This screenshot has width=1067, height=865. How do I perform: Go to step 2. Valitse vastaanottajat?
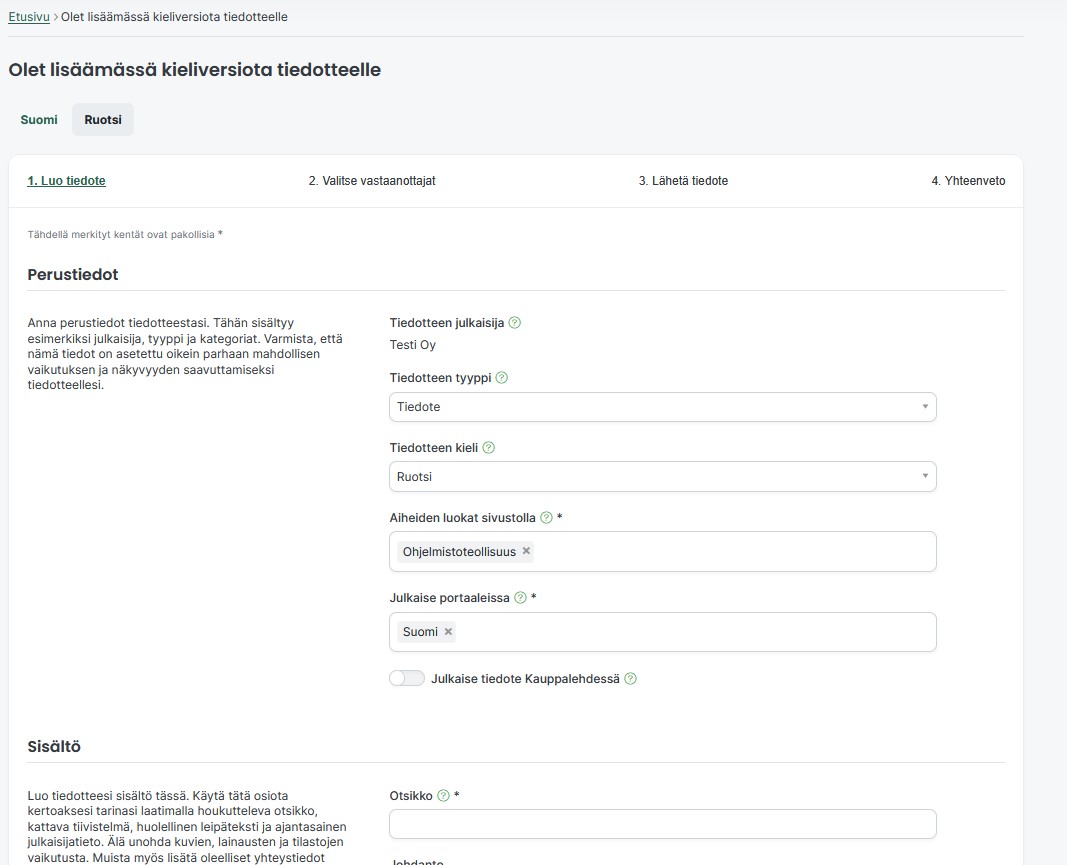372,181
